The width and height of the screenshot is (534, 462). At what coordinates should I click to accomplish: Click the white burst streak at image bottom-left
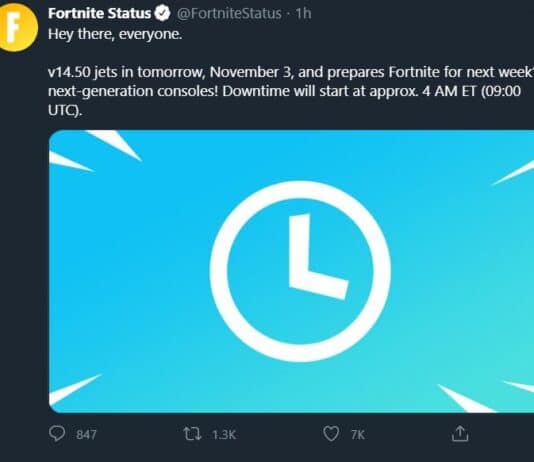point(76,389)
